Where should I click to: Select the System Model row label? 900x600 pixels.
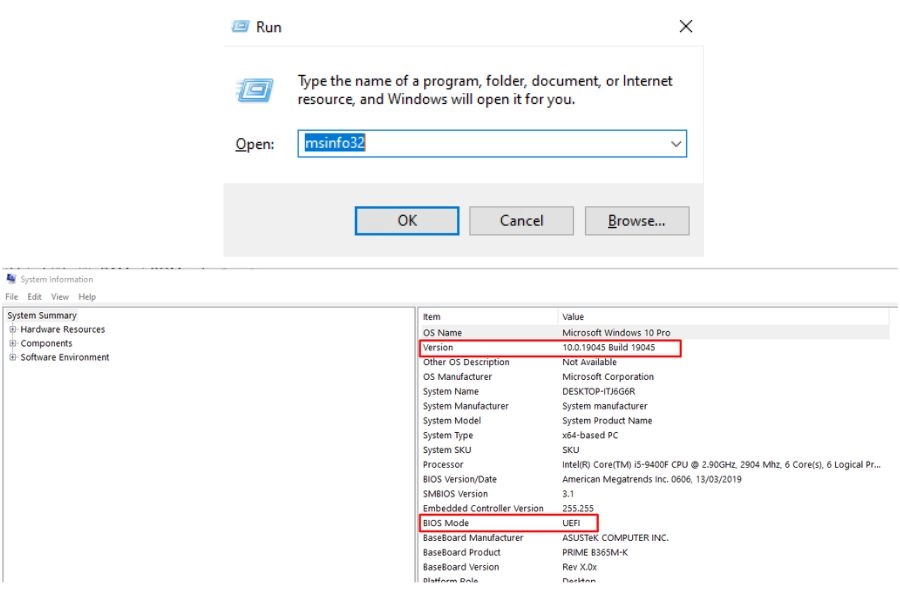click(452, 420)
